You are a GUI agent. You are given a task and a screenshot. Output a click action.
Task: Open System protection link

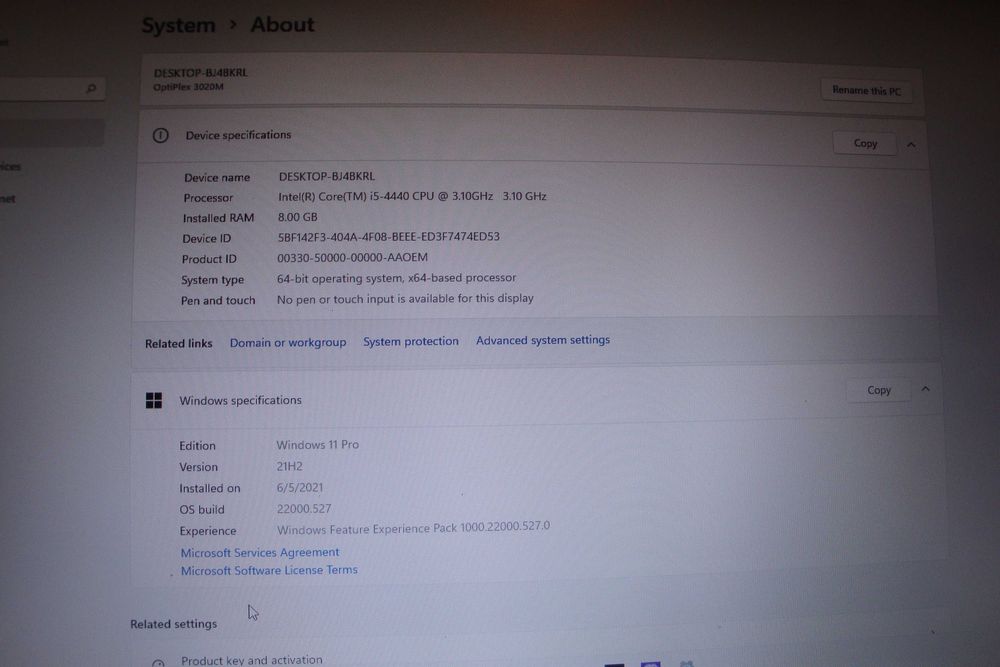[411, 341]
